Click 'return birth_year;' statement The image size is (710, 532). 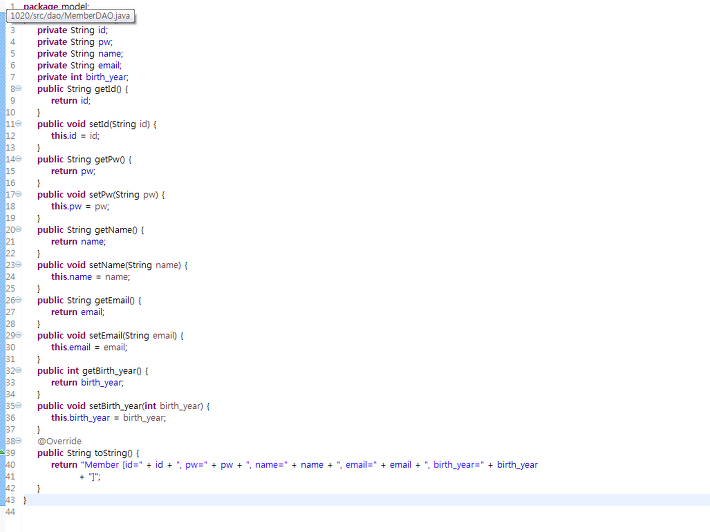point(87,383)
